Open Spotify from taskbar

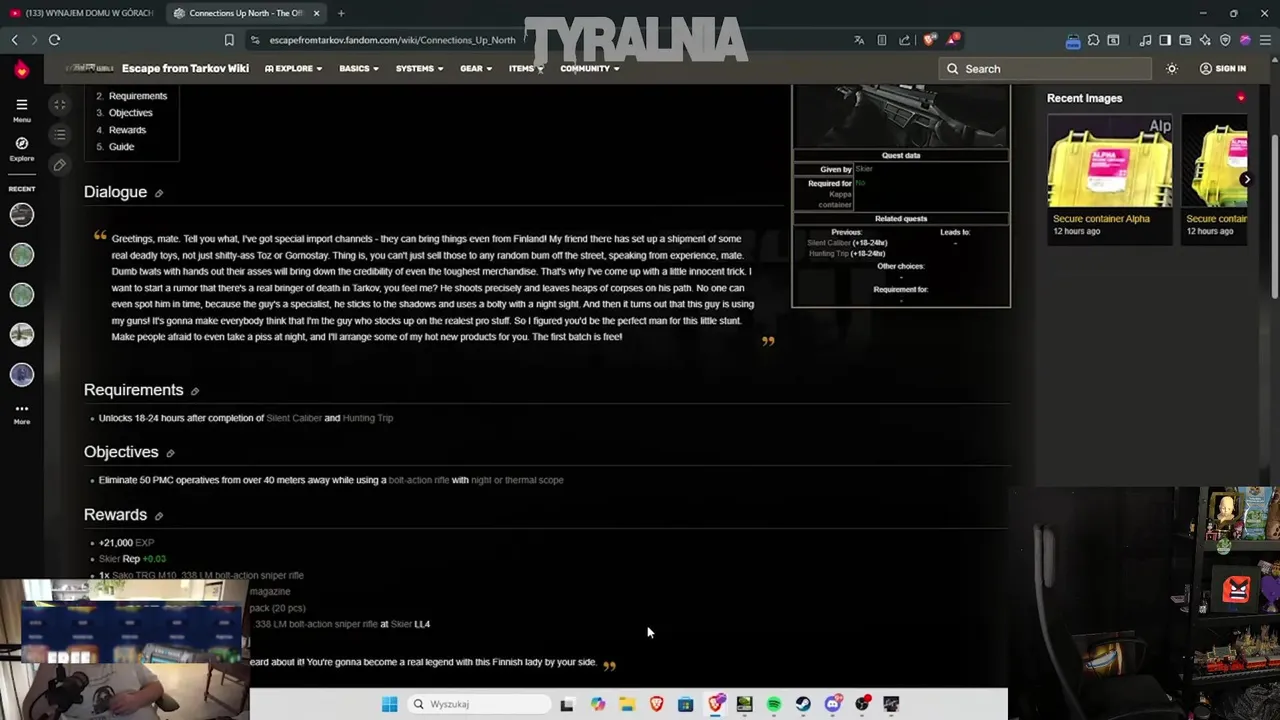tap(774, 704)
